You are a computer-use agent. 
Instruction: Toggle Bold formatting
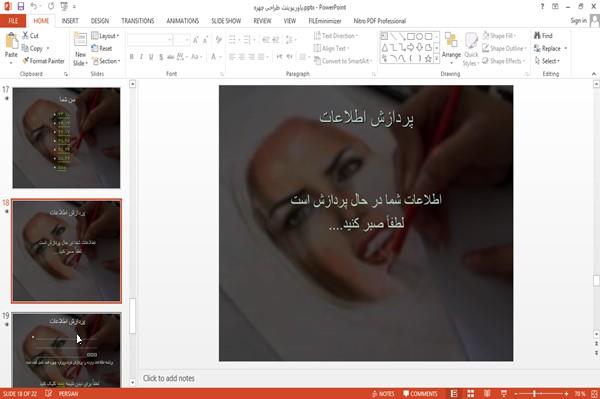132,57
